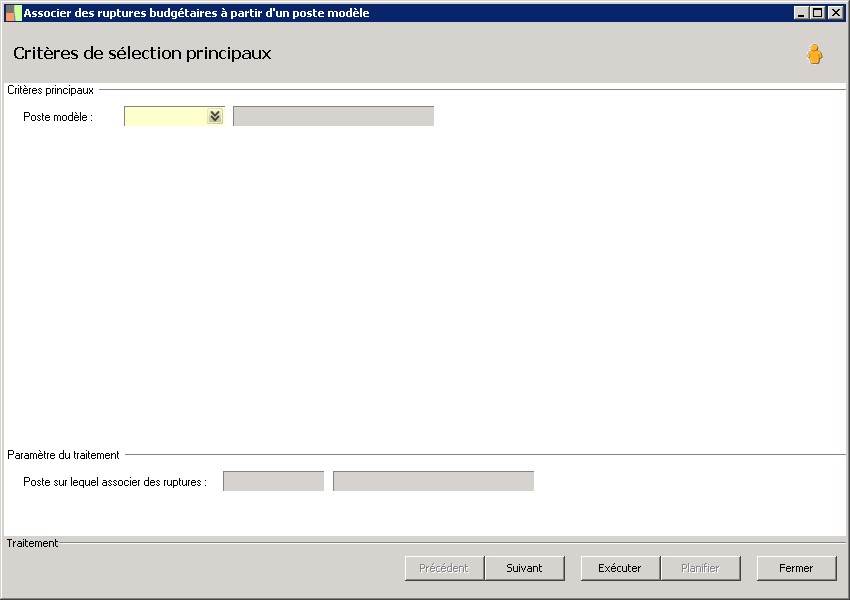Click the 'Traitement' section label
The image size is (850, 600).
32,543
